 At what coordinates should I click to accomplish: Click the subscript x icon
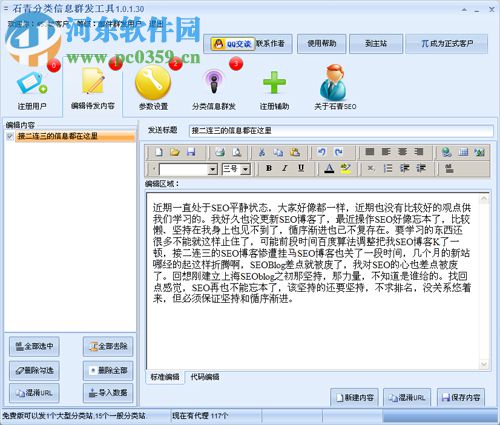[371, 168]
